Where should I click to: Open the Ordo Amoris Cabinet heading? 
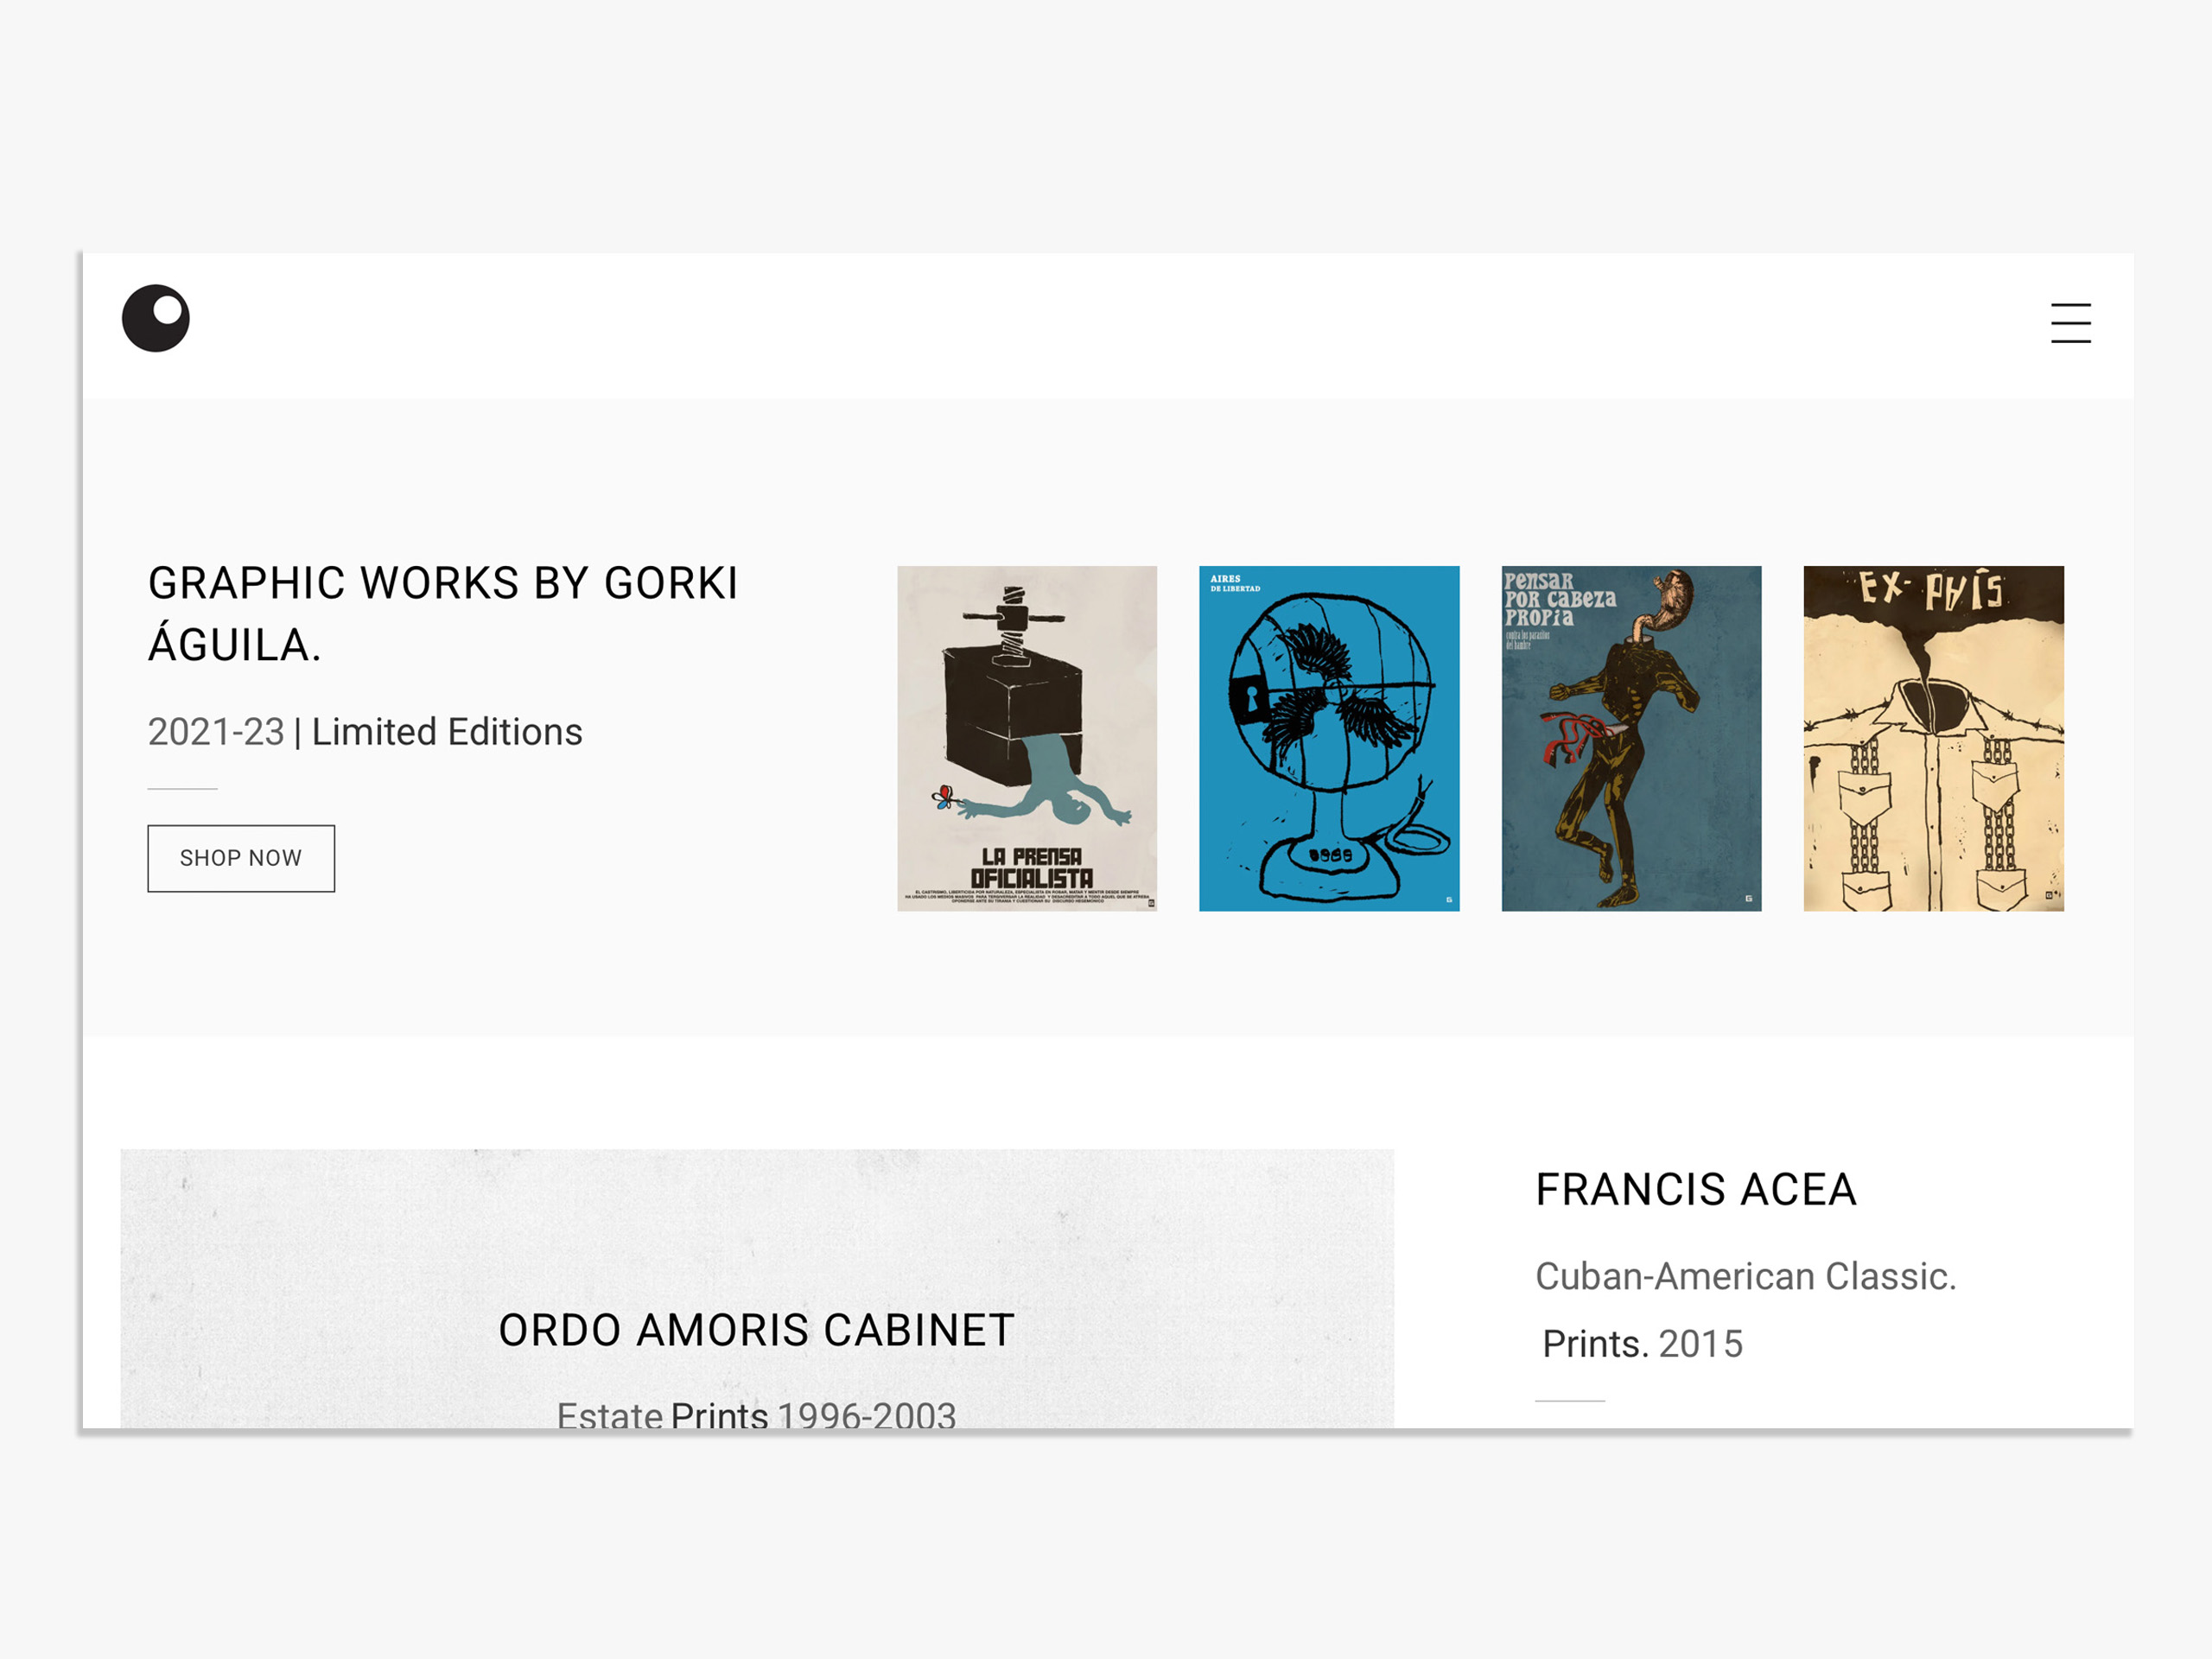tap(756, 1330)
